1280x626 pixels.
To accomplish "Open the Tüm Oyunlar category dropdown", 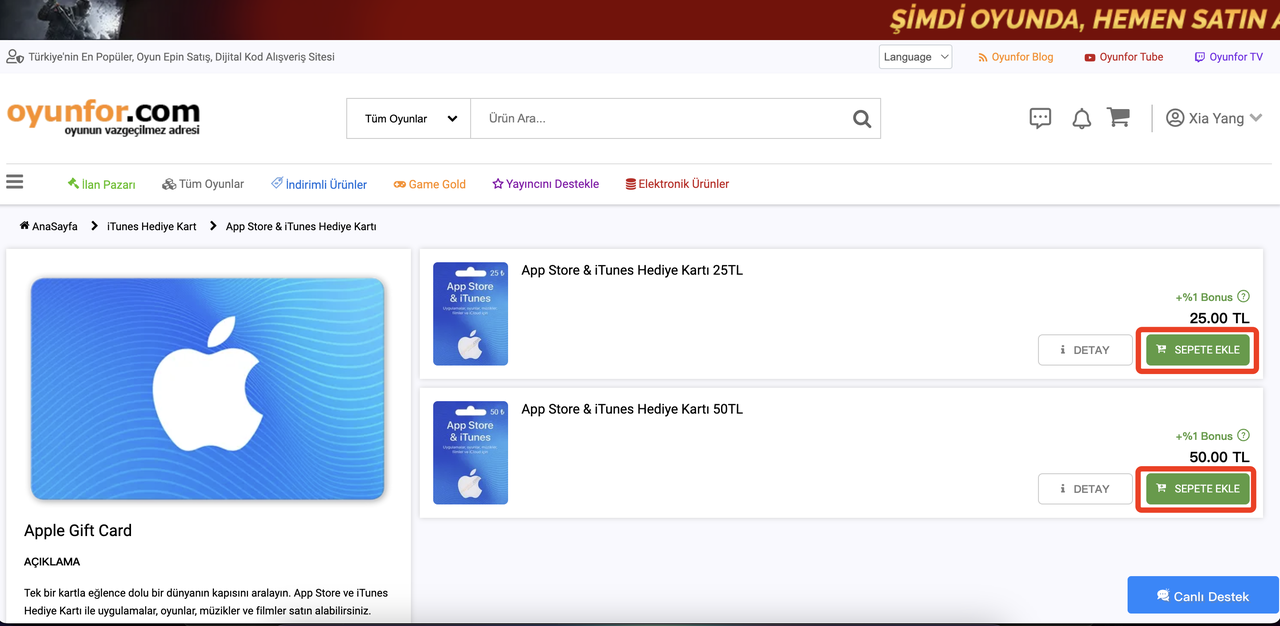I will 409,119.
